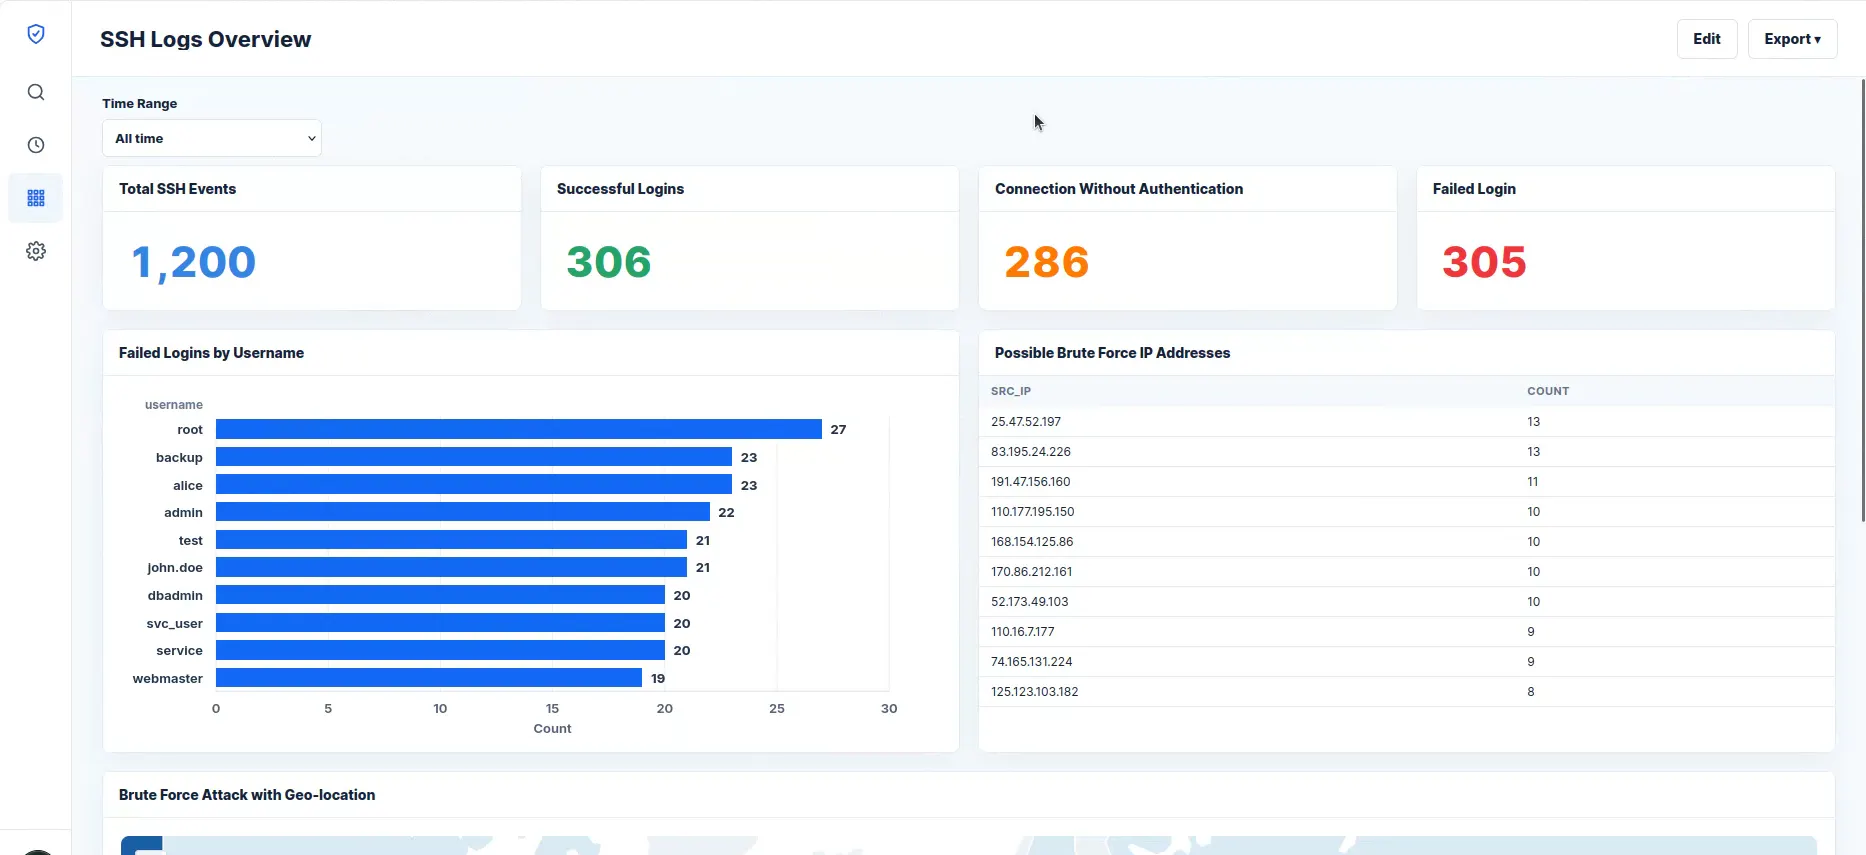Click the SSH Logs Overview heading

pyautogui.click(x=206, y=39)
